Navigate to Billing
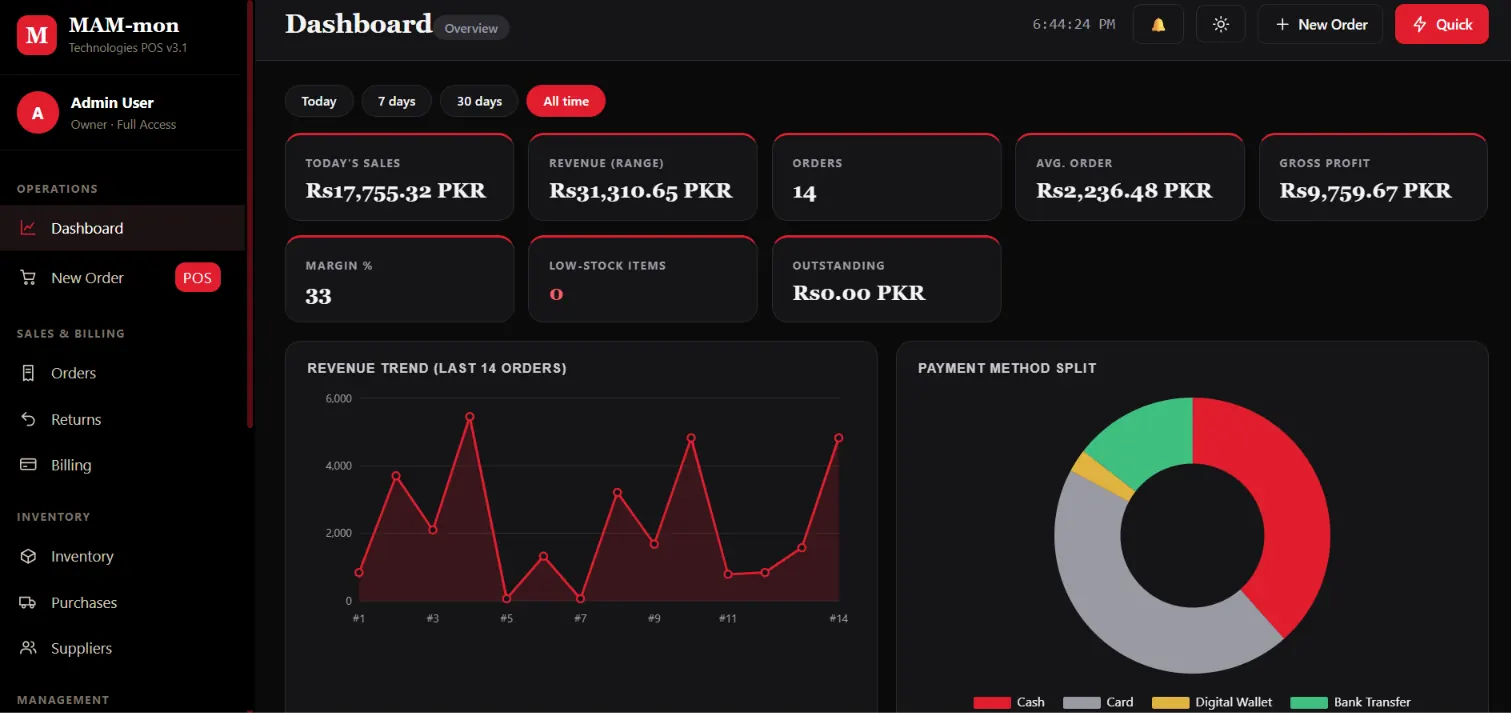Screen dimensions: 1511x713 122,465
